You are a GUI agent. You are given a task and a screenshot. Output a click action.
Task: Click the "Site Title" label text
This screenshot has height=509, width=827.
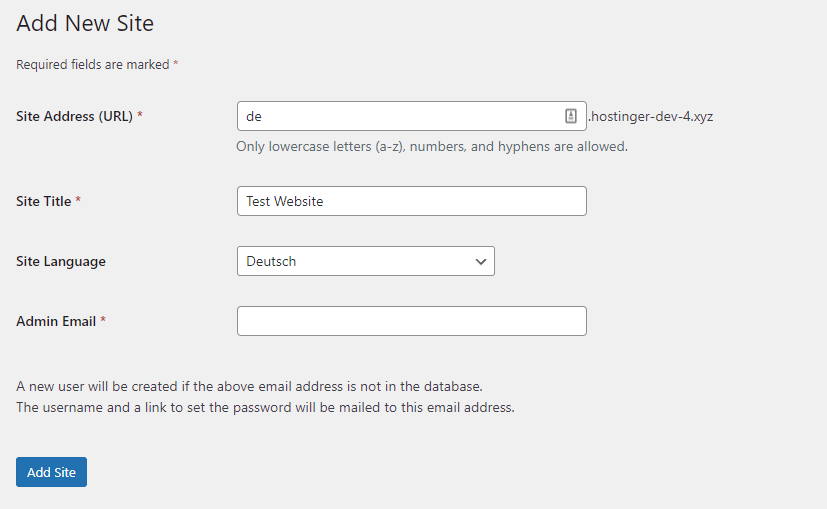pos(43,201)
